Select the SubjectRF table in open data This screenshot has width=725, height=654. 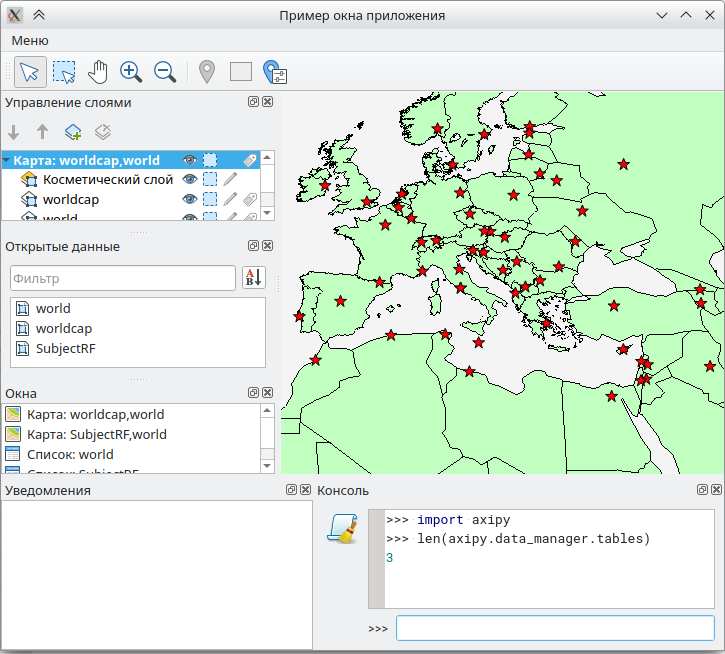tap(66, 348)
